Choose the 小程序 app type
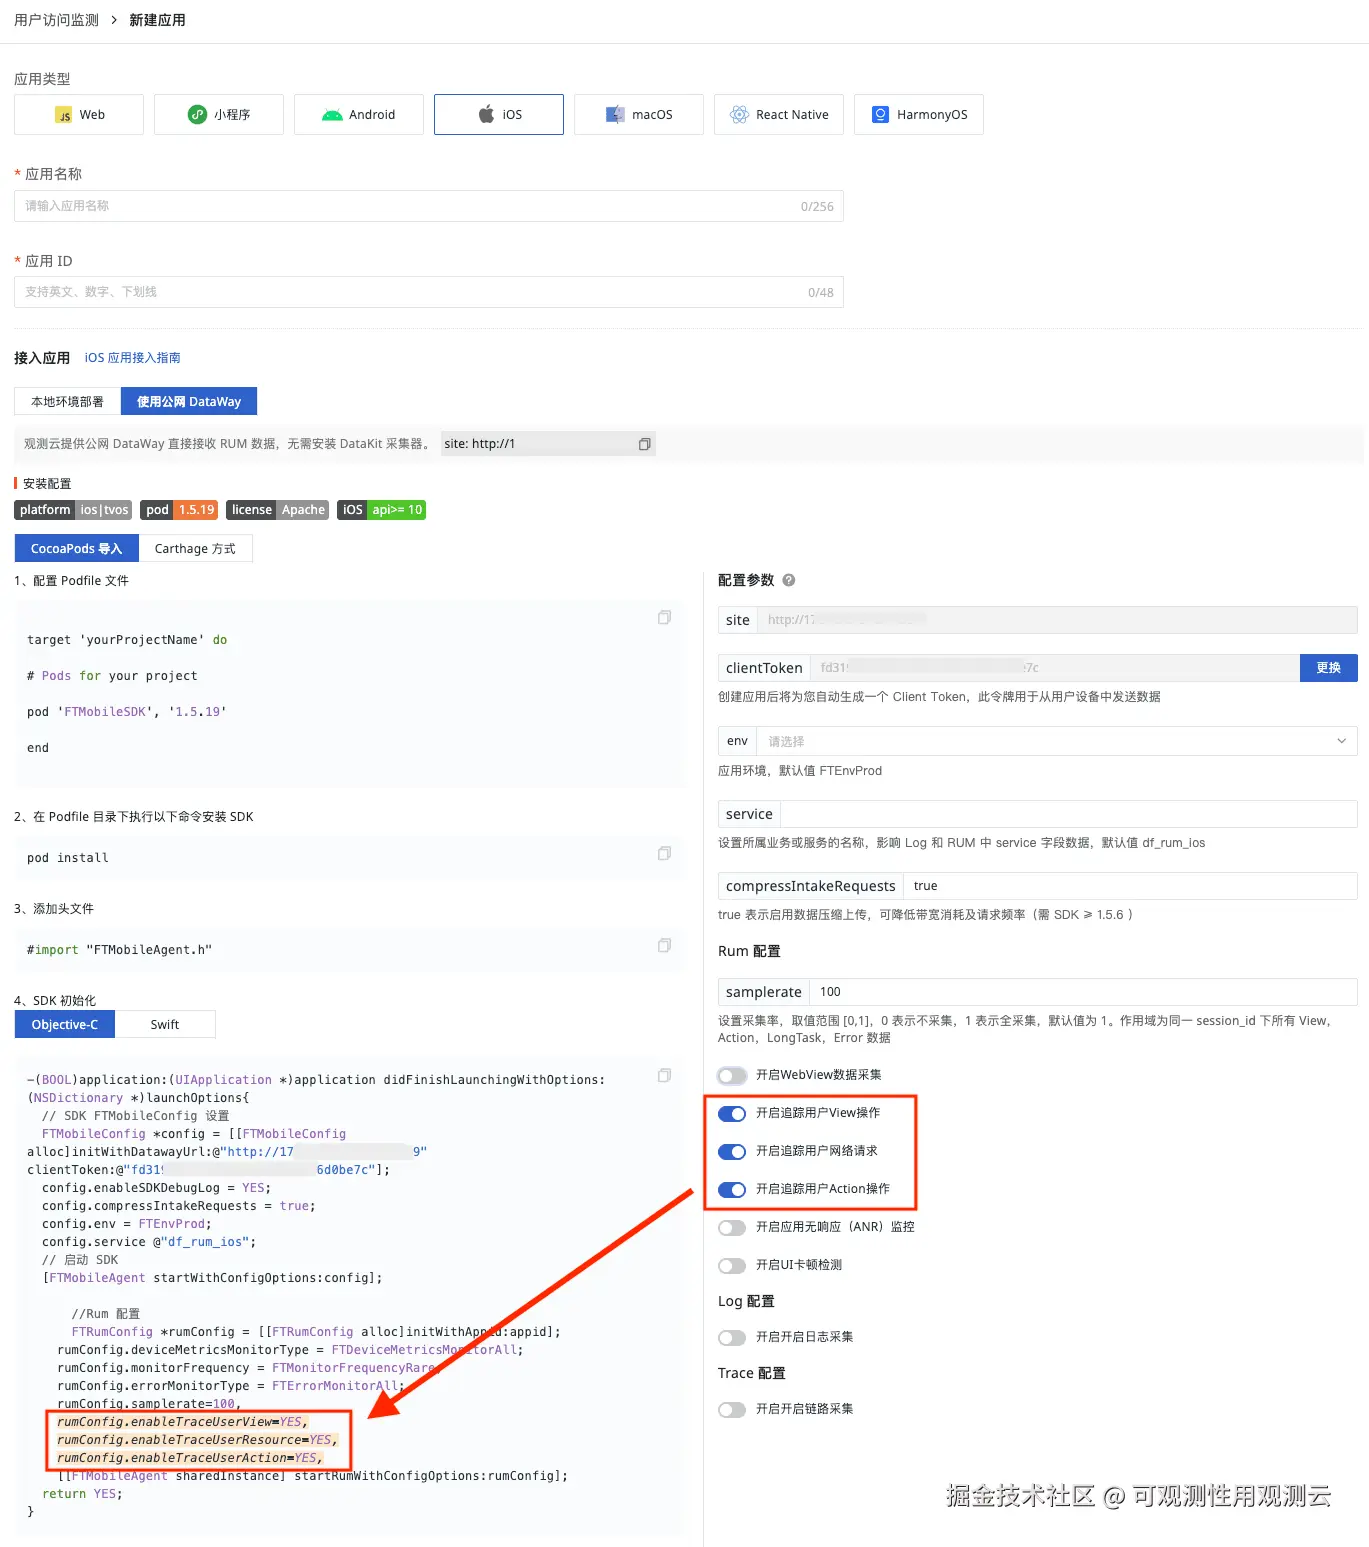 219,115
